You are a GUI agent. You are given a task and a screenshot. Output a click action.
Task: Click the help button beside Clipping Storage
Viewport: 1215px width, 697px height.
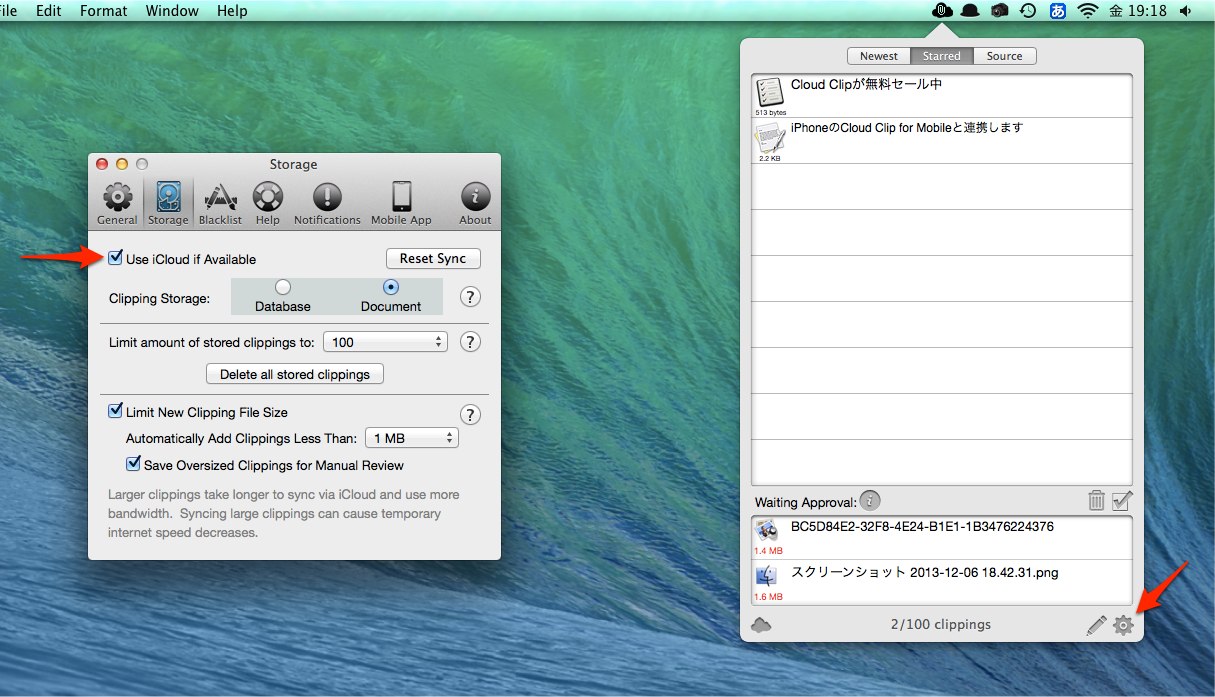470,297
